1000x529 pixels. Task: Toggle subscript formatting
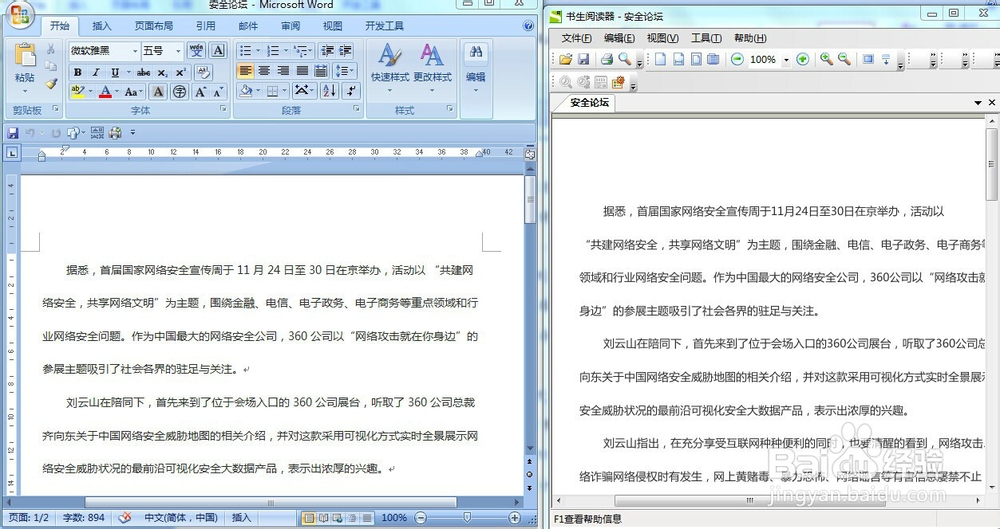tap(163, 72)
